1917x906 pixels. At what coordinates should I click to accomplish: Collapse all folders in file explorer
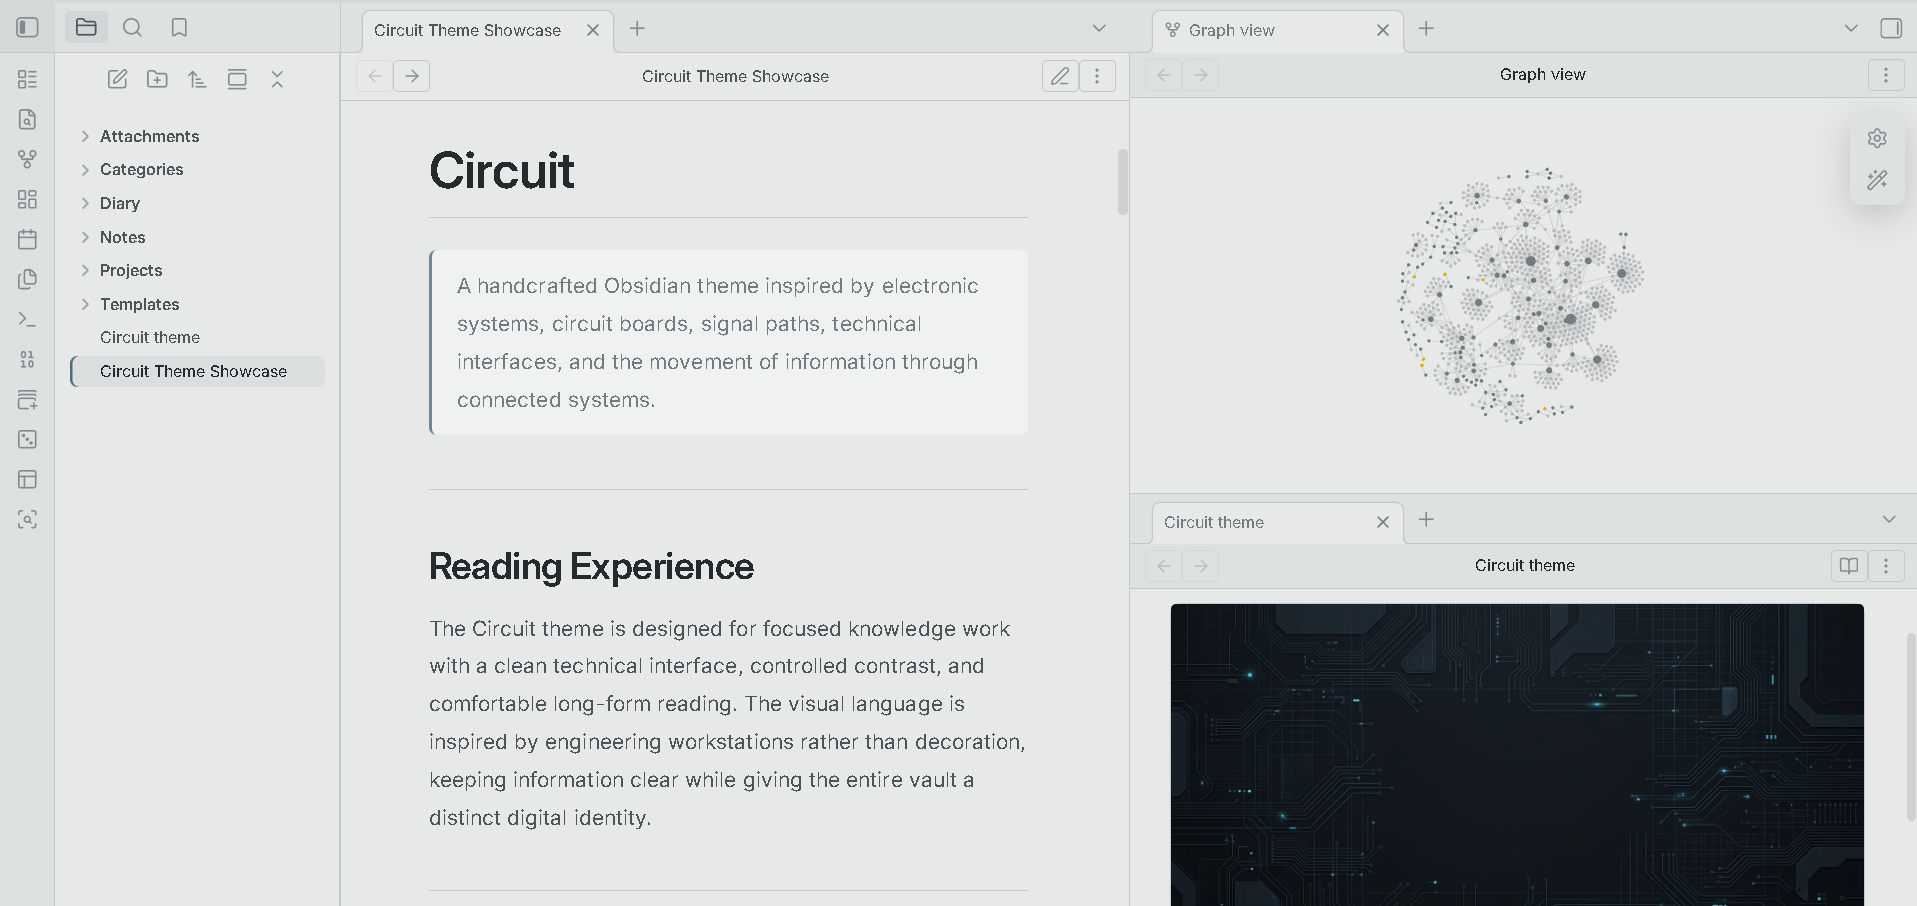[x=277, y=79]
